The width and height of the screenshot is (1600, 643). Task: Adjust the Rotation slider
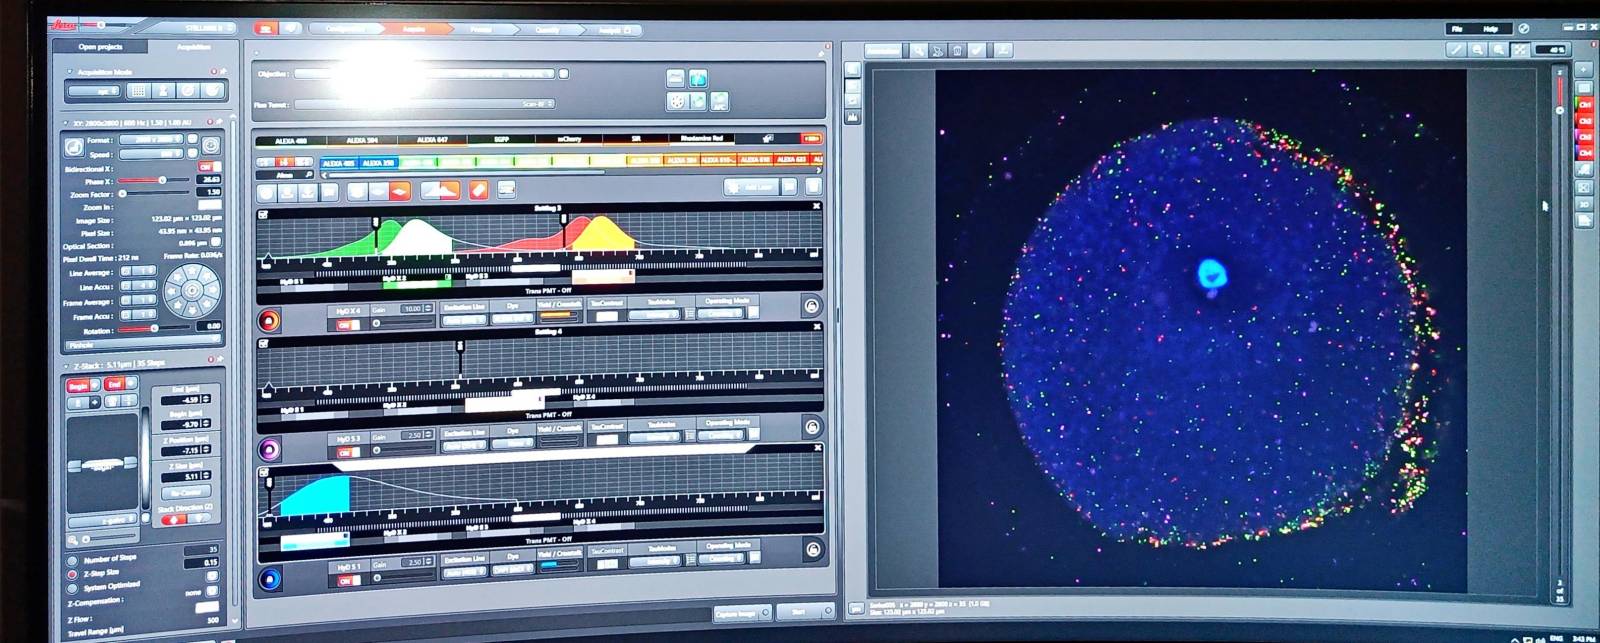pyautogui.click(x=156, y=328)
